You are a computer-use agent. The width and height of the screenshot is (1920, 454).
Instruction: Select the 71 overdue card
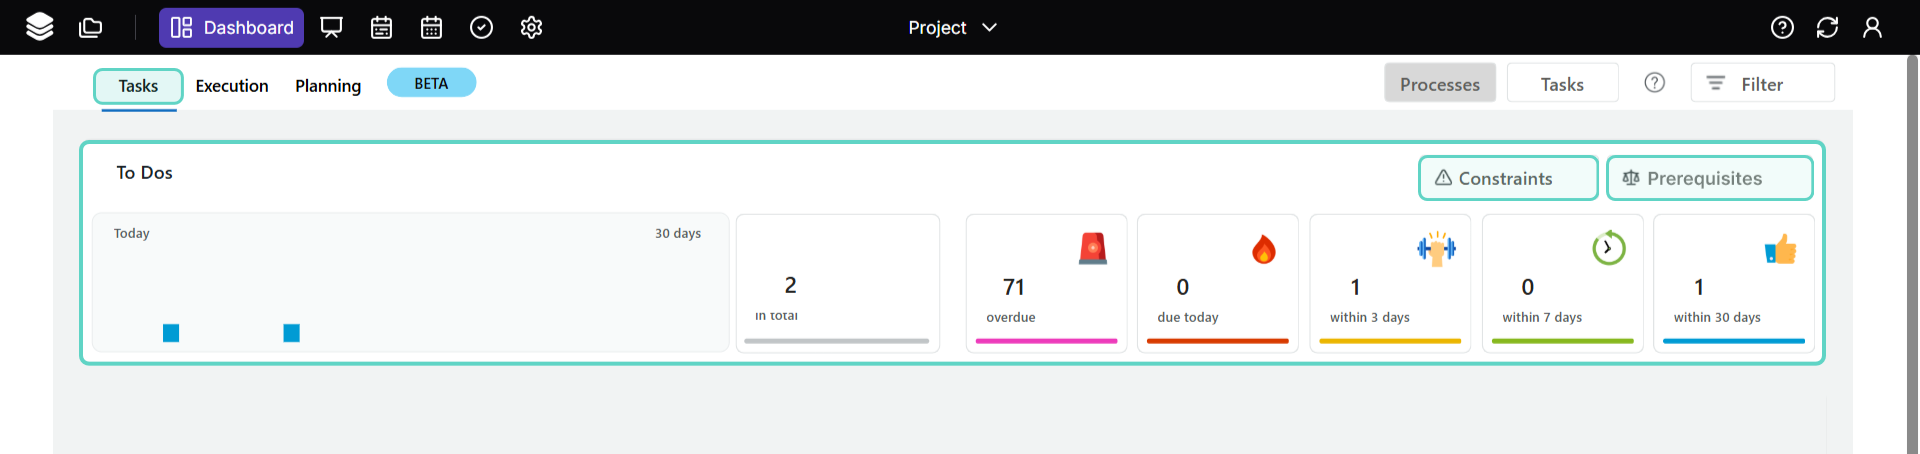pos(1046,284)
